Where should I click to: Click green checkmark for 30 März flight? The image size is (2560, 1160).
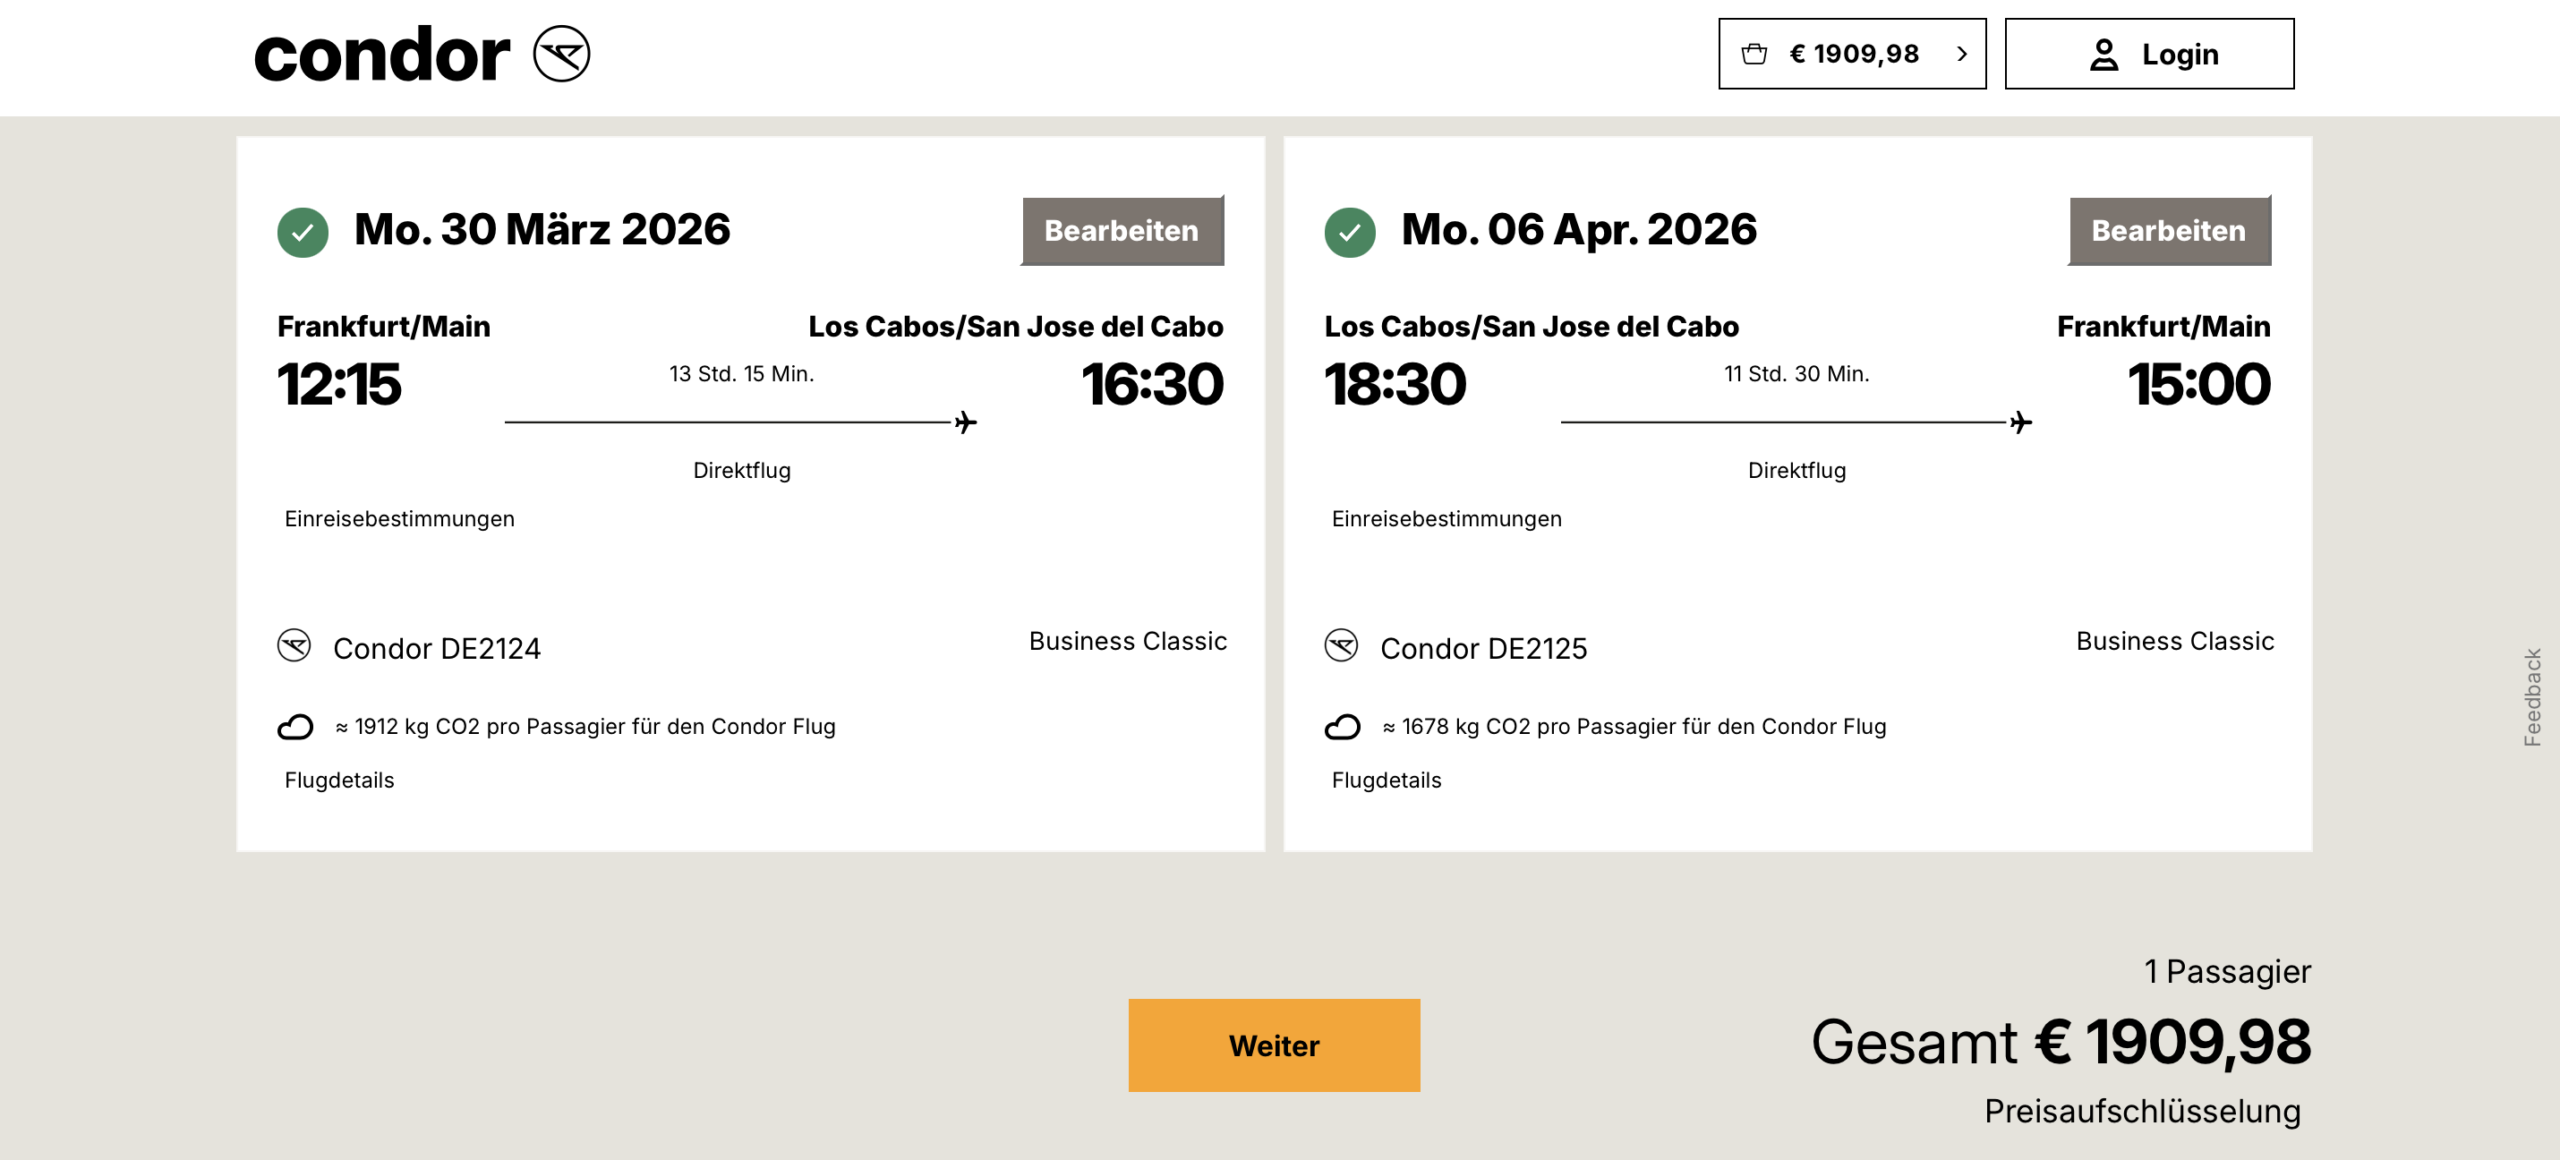[x=303, y=232]
